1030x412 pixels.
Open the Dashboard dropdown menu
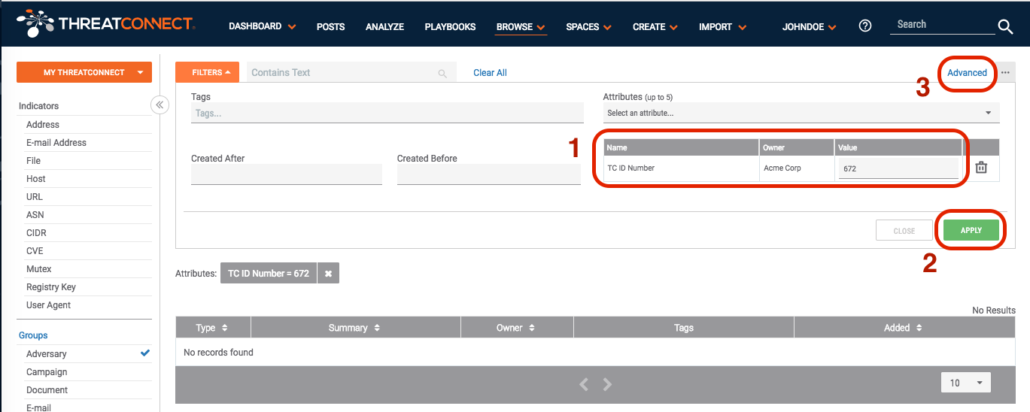pos(262,27)
